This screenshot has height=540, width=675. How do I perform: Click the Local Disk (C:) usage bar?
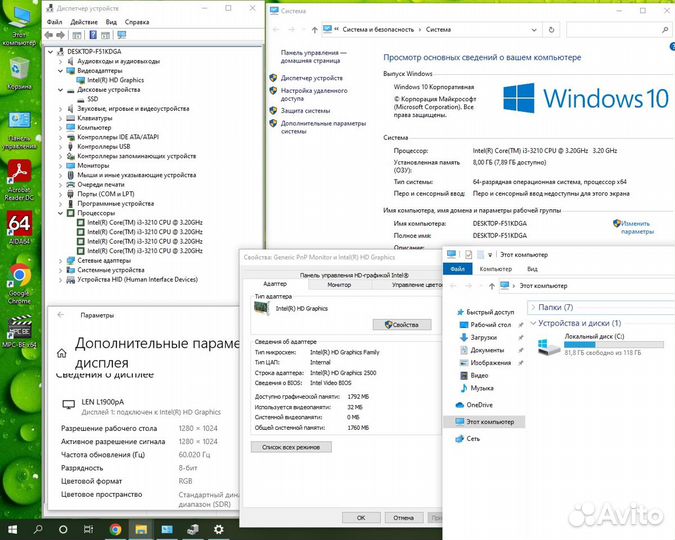[x=614, y=344]
